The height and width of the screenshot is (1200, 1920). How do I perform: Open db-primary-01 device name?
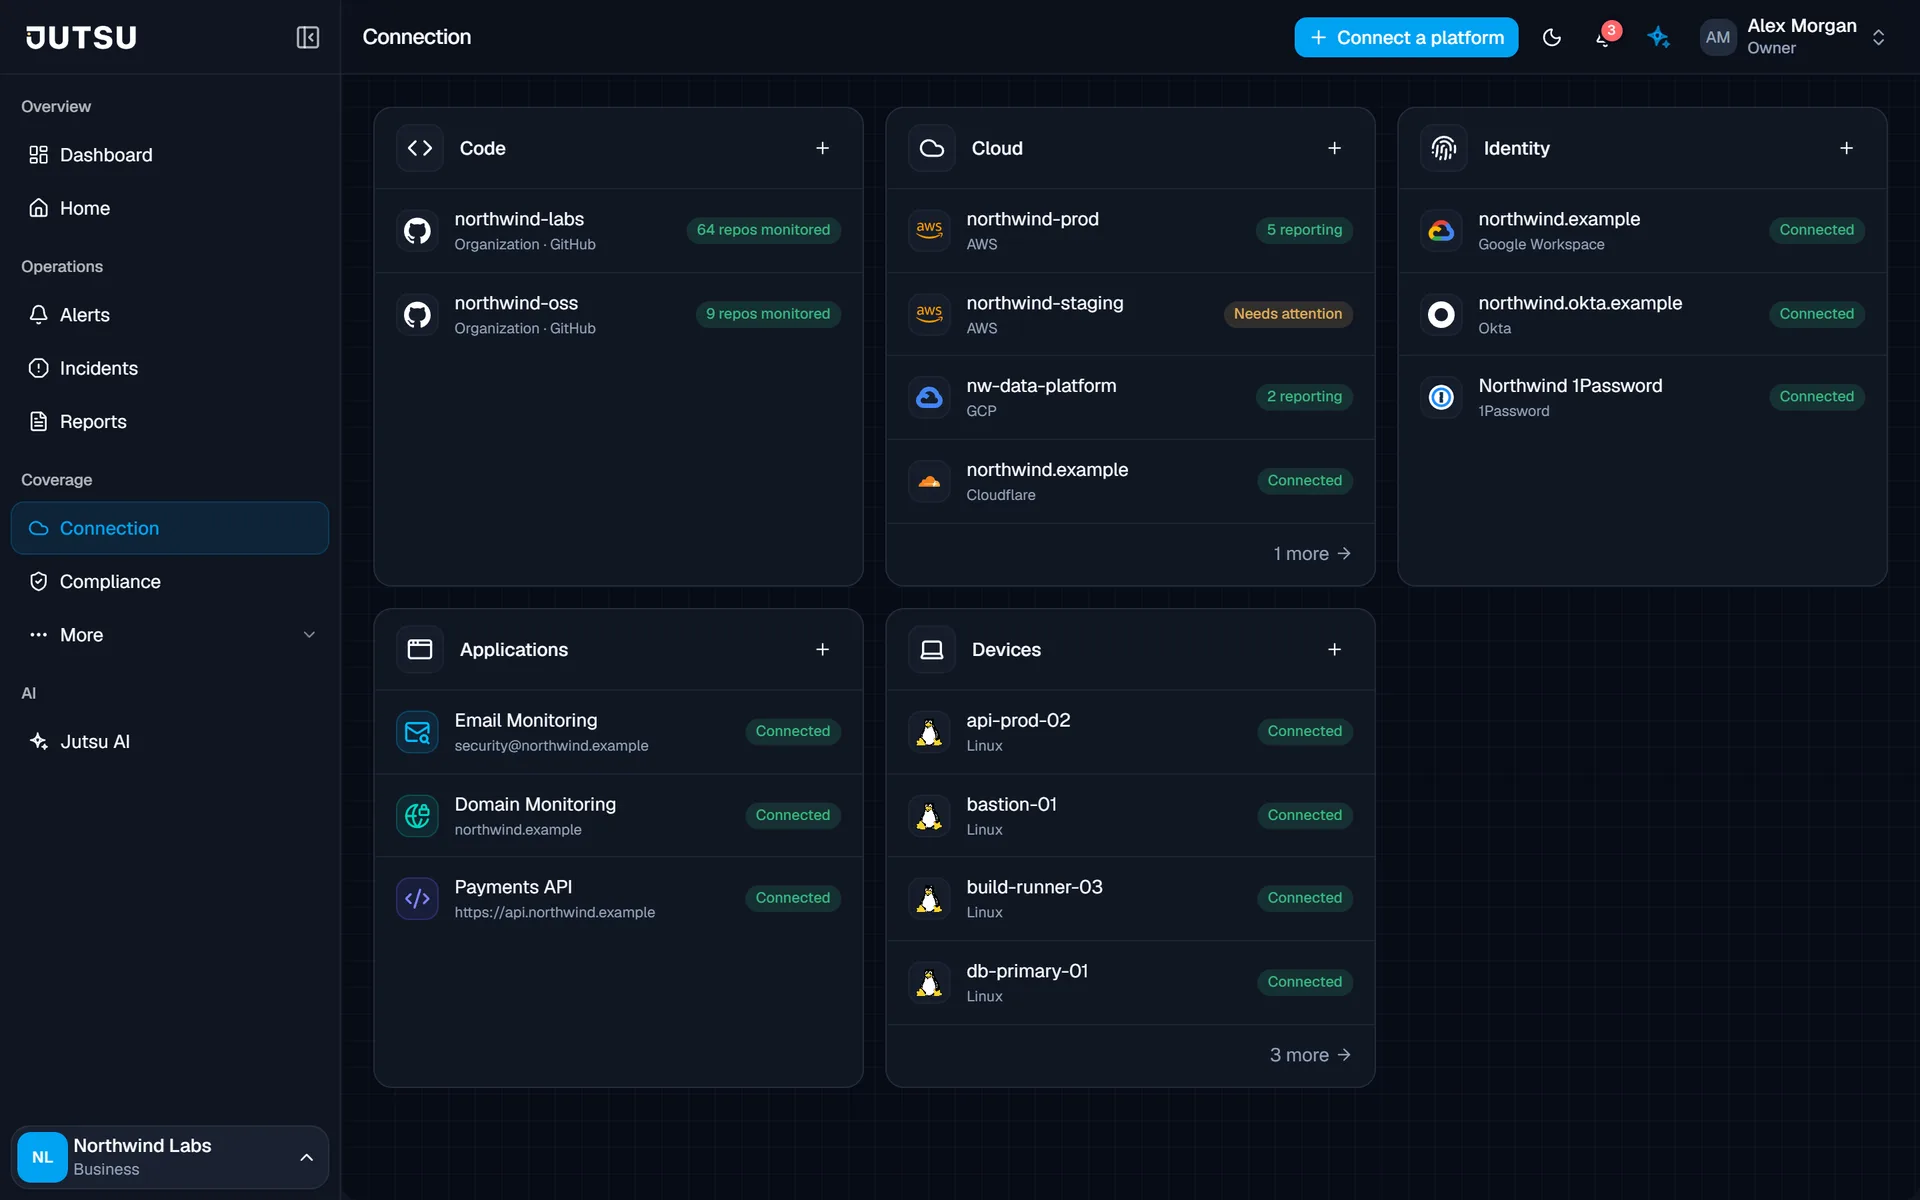point(1027,971)
